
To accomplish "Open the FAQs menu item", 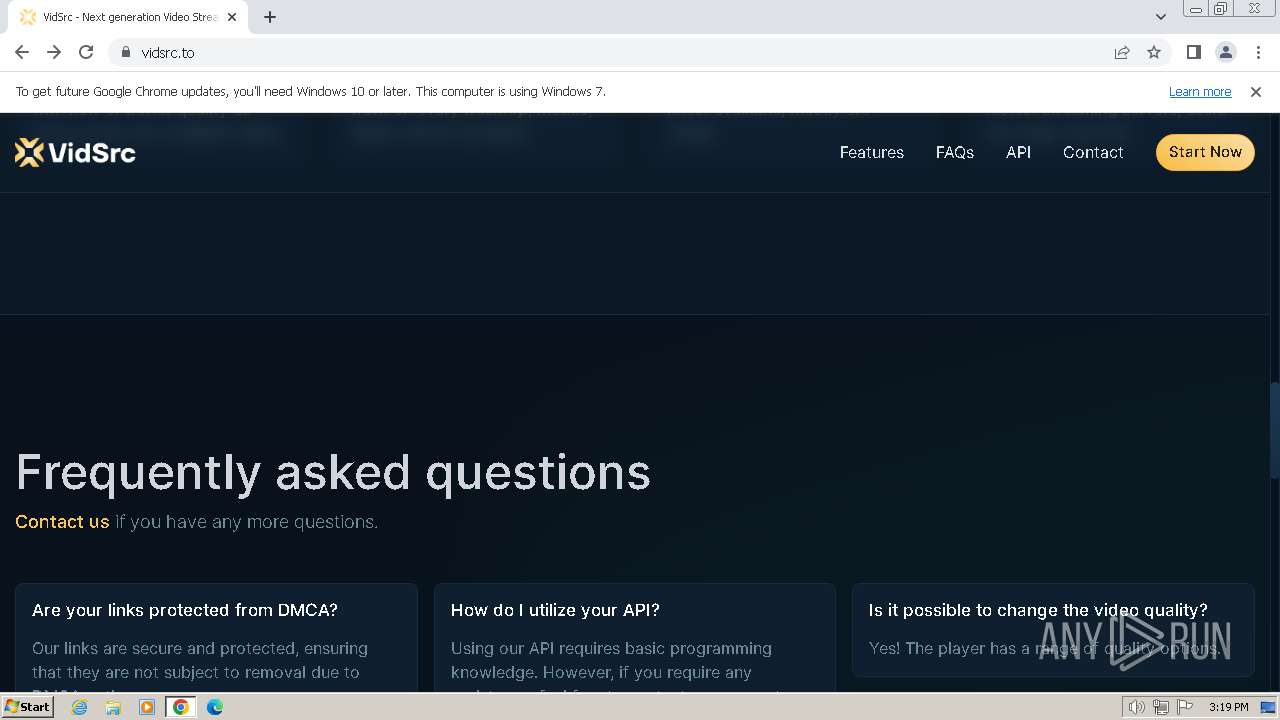I will tap(954, 152).
